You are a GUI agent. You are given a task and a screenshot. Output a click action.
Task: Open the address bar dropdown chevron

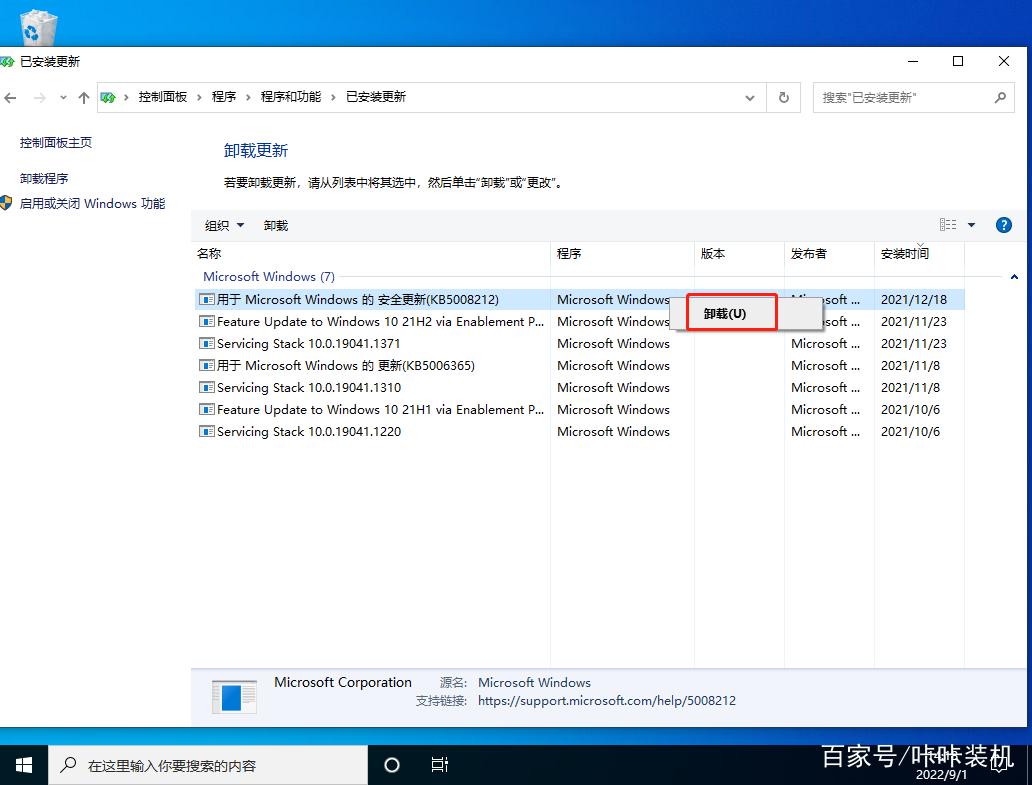tap(750, 97)
